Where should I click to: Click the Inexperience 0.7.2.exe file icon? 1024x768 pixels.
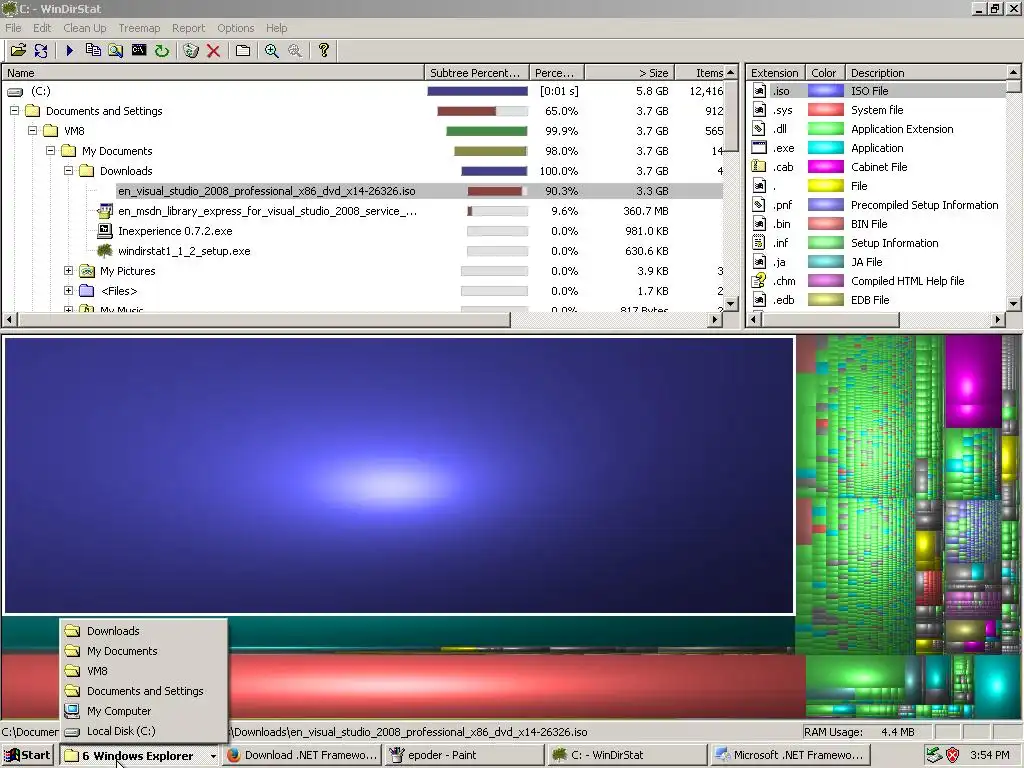(x=104, y=231)
